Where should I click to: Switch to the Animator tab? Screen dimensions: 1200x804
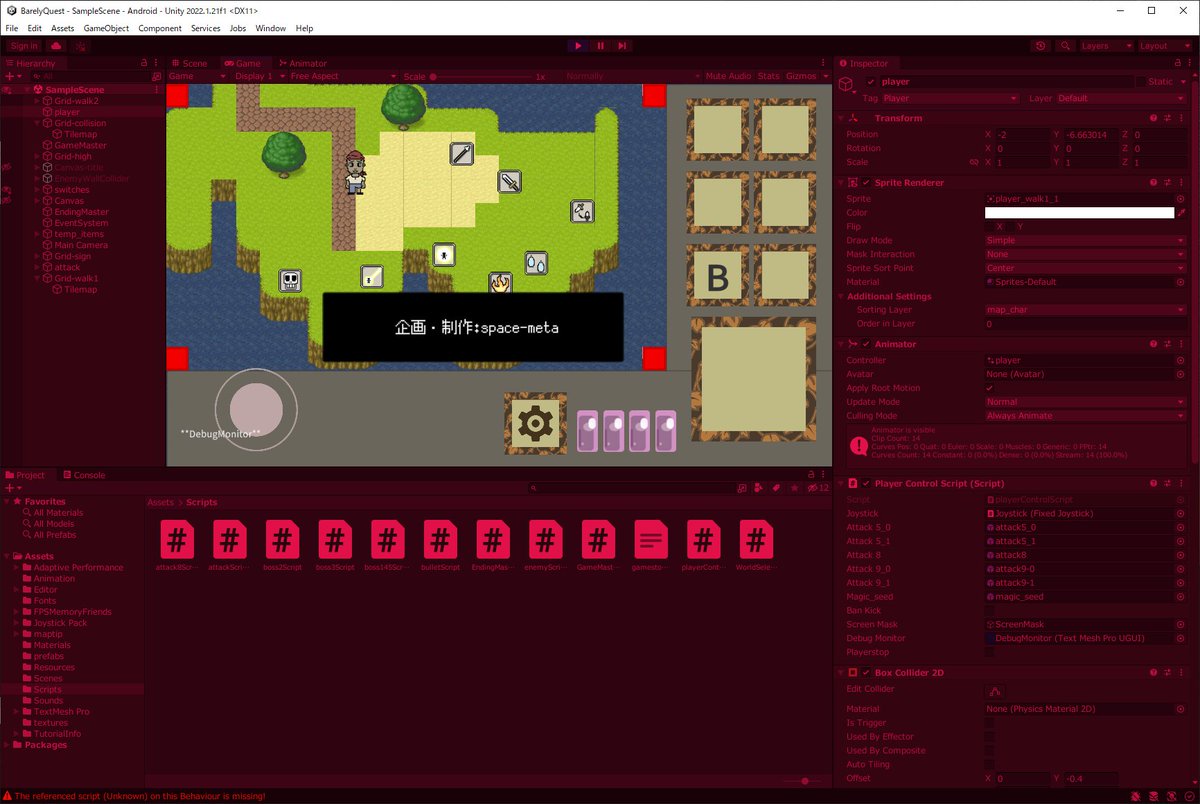(x=302, y=63)
